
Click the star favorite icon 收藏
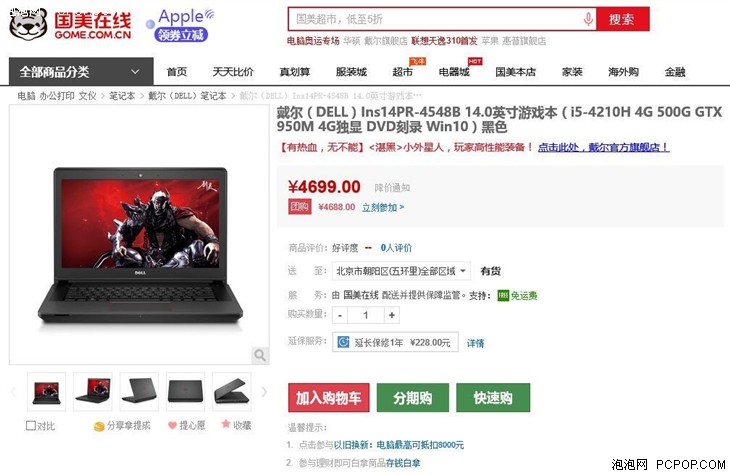(226, 424)
